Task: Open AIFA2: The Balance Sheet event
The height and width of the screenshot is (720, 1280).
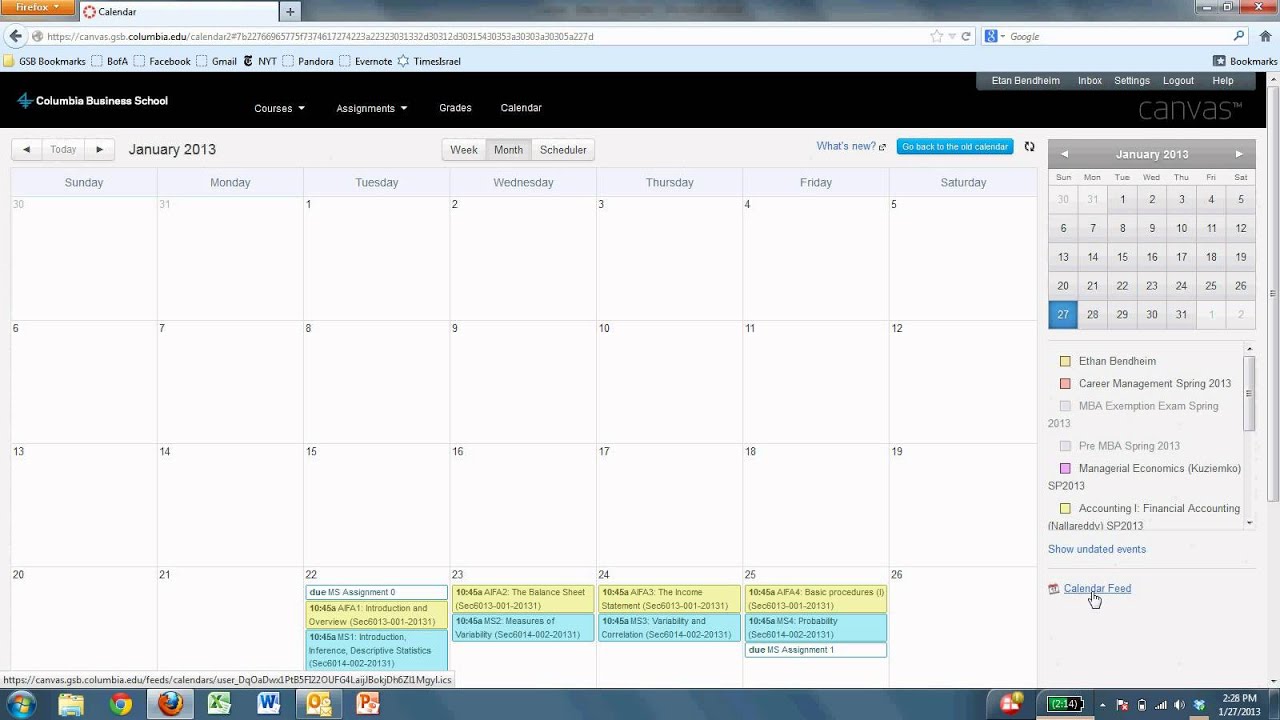Action: pos(523,599)
